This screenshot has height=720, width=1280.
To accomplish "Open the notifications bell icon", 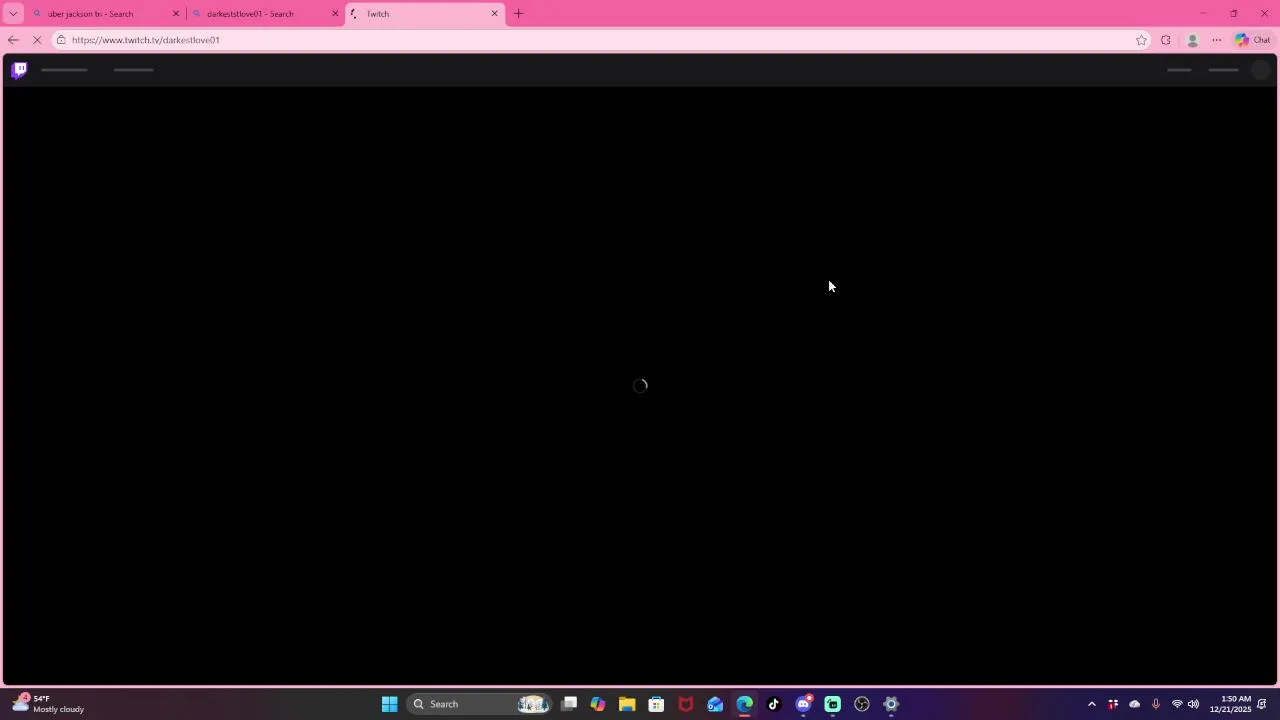I will click(1262, 704).
